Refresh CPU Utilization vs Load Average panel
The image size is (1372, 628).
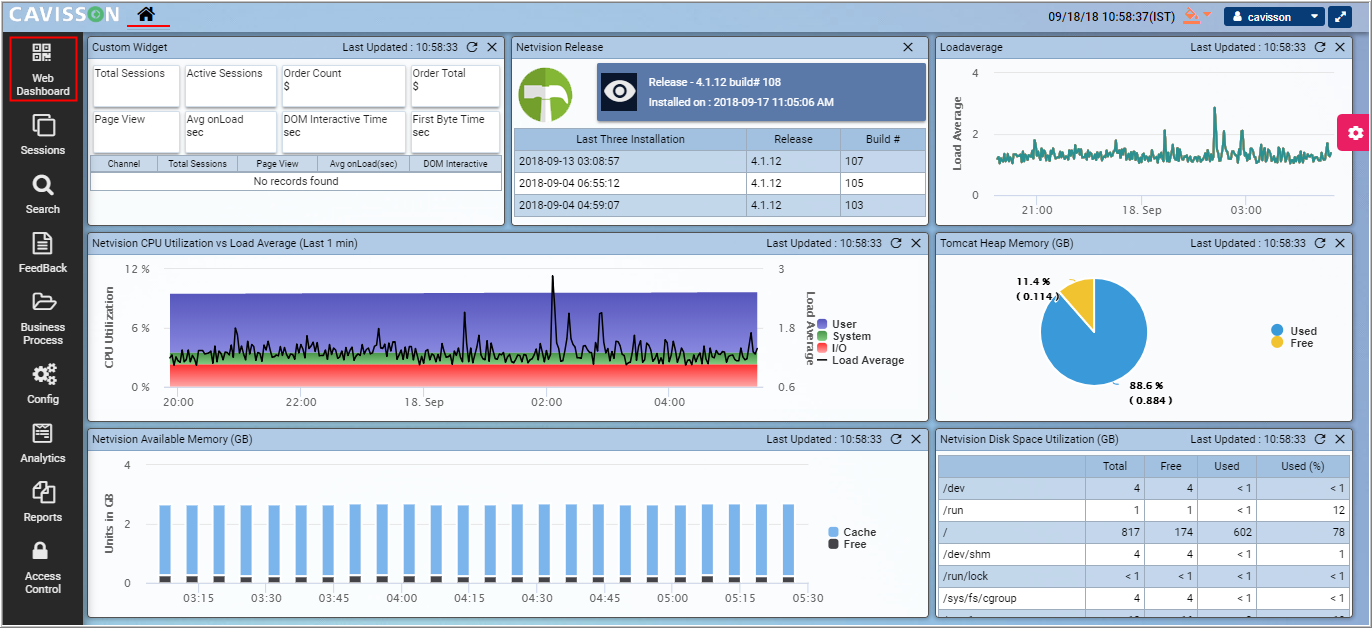coord(896,243)
